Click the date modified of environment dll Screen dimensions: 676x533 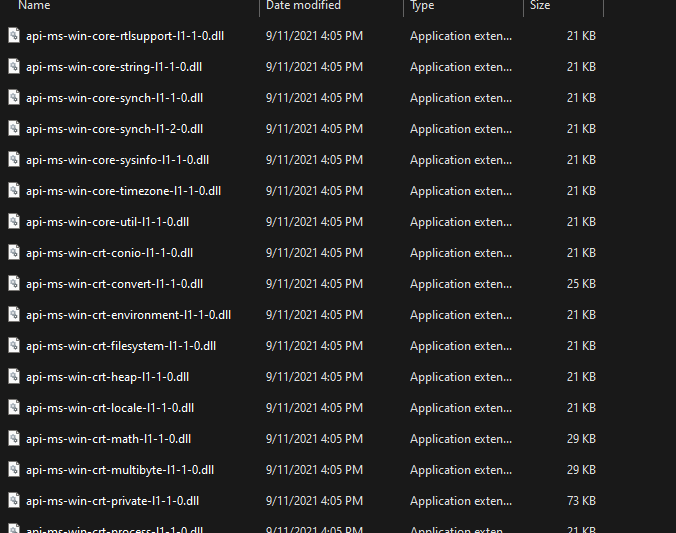(314, 315)
